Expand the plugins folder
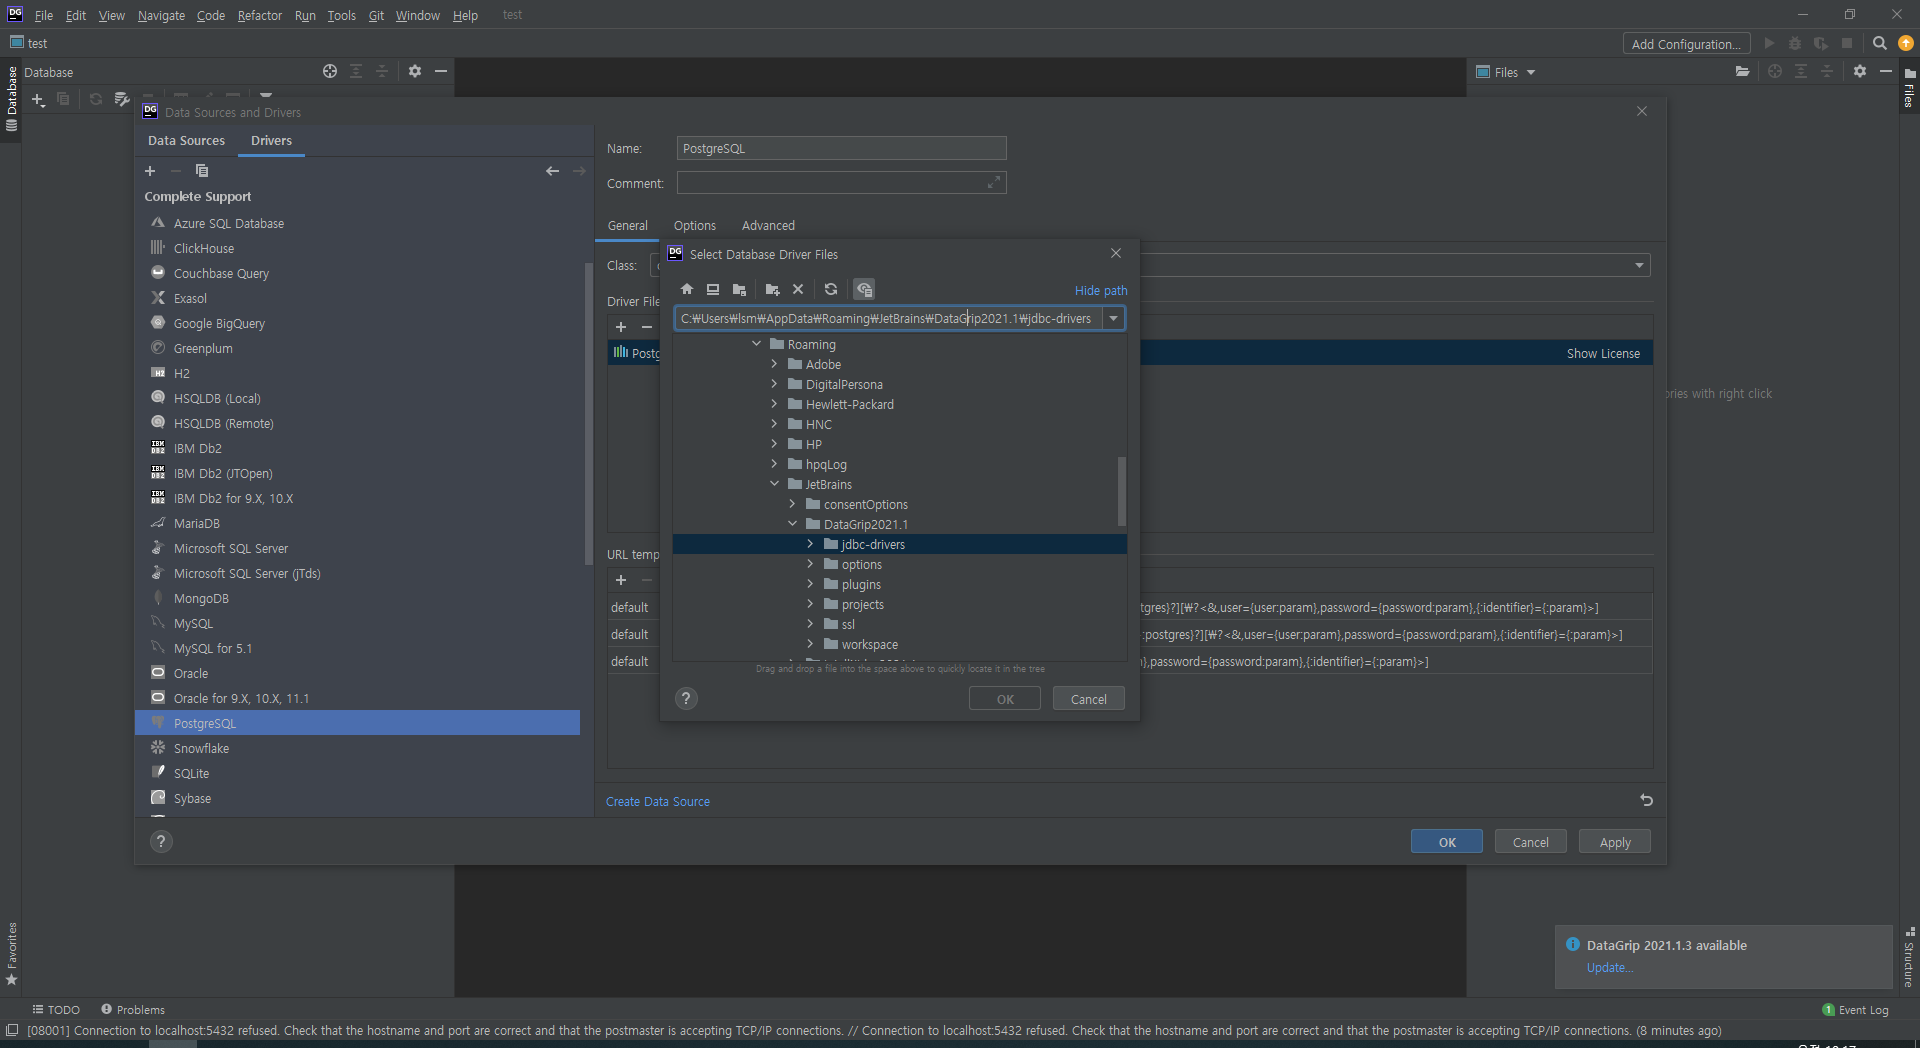 coord(810,584)
